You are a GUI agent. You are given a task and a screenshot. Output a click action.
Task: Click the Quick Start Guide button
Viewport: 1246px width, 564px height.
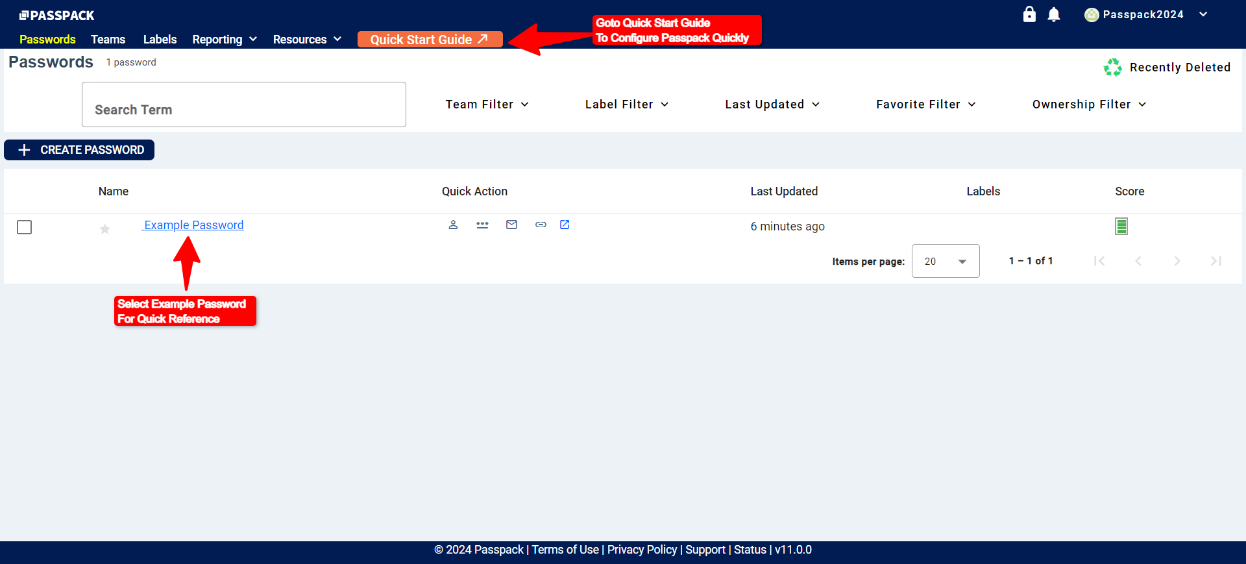click(430, 39)
